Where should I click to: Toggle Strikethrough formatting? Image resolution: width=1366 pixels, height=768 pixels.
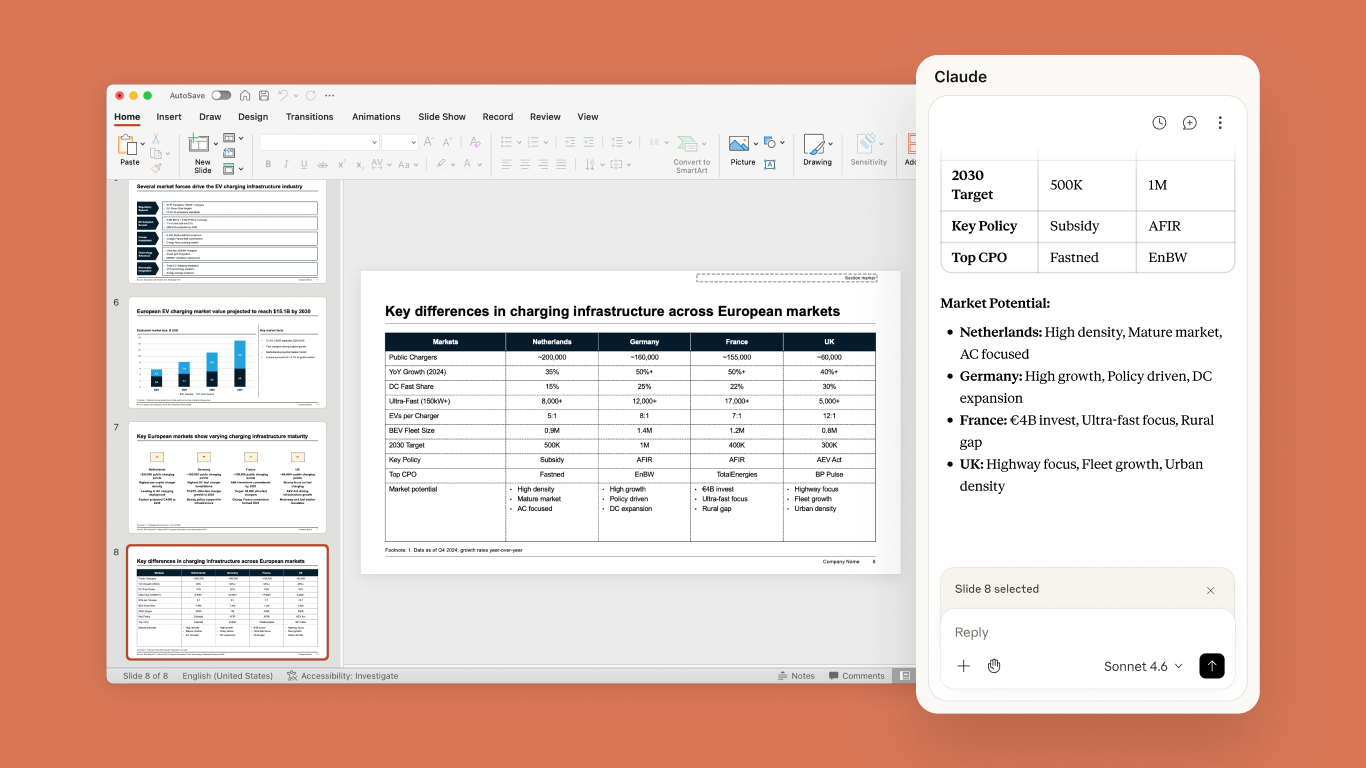pyautogui.click(x=322, y=164)
